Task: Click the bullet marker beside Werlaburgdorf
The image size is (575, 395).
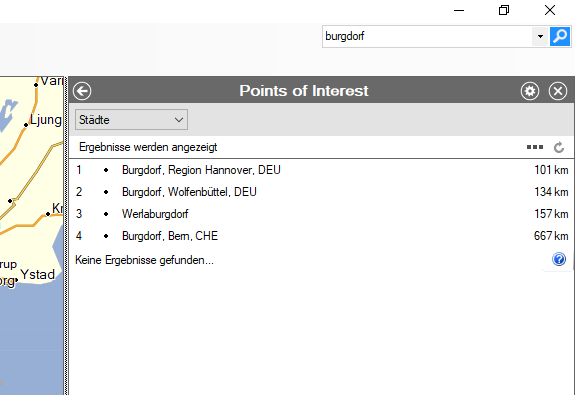Action: click(x=106, y=214)
